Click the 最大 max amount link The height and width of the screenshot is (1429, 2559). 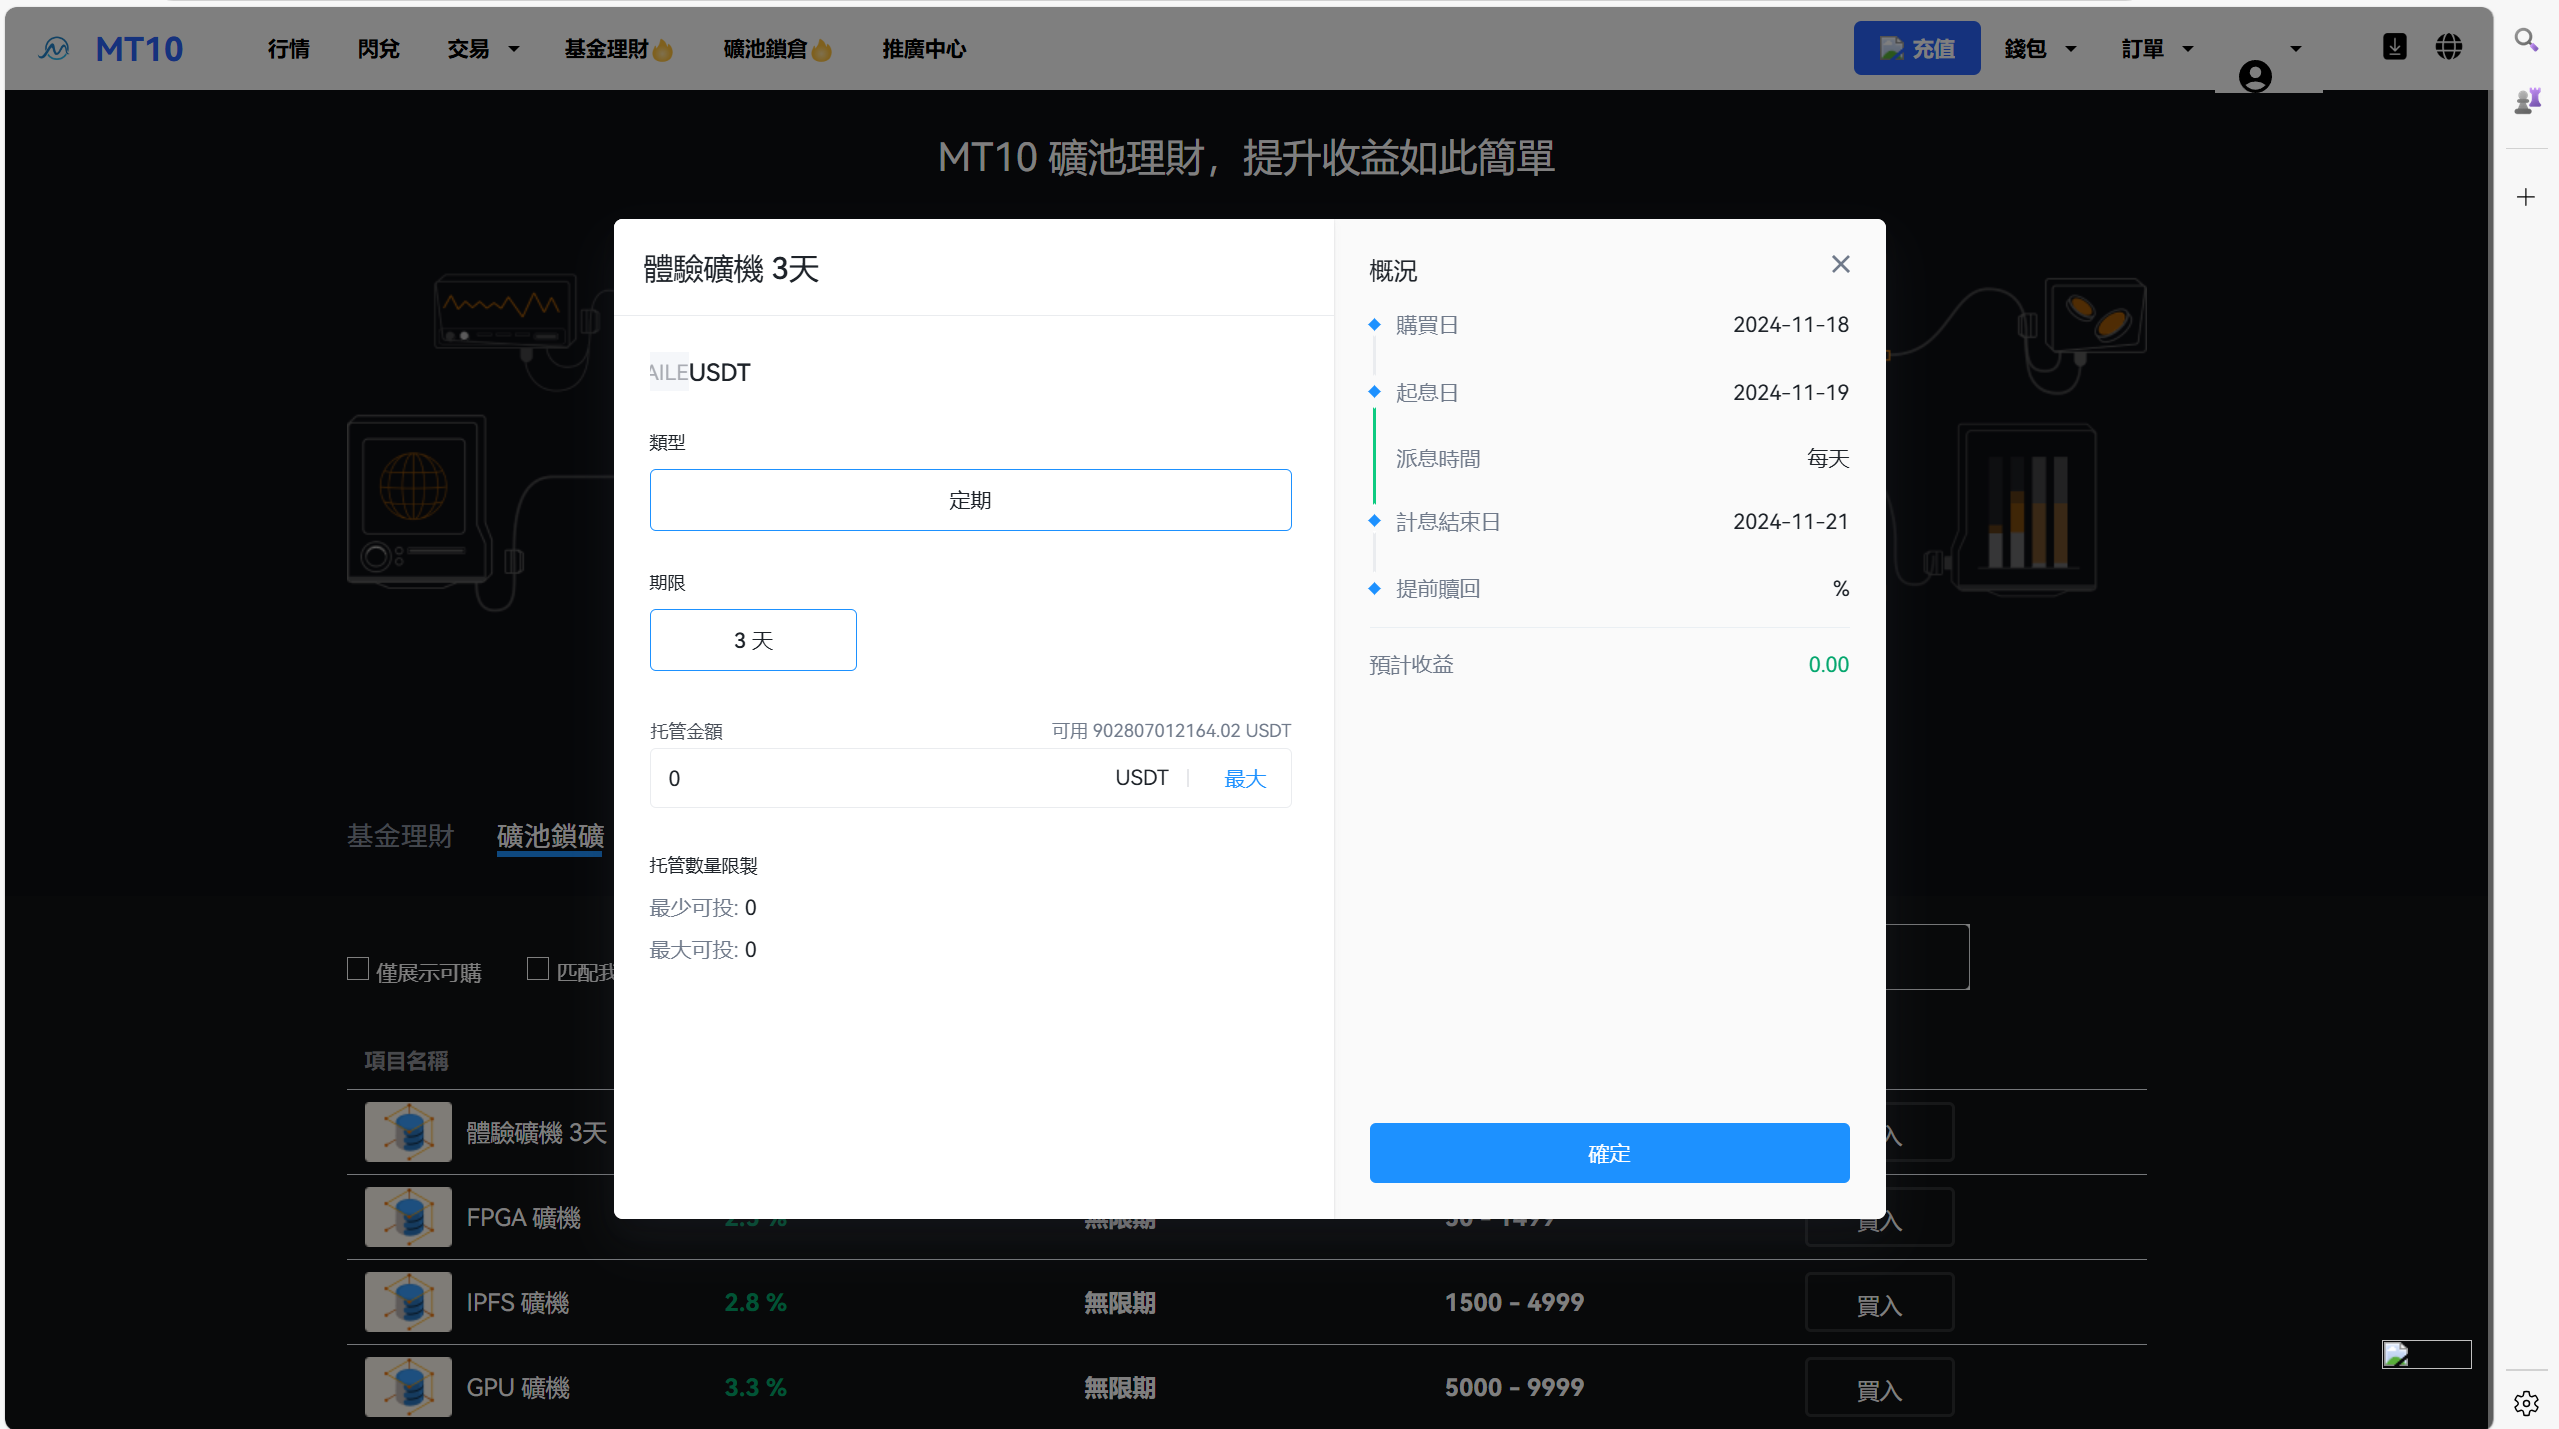point(1245,777)
